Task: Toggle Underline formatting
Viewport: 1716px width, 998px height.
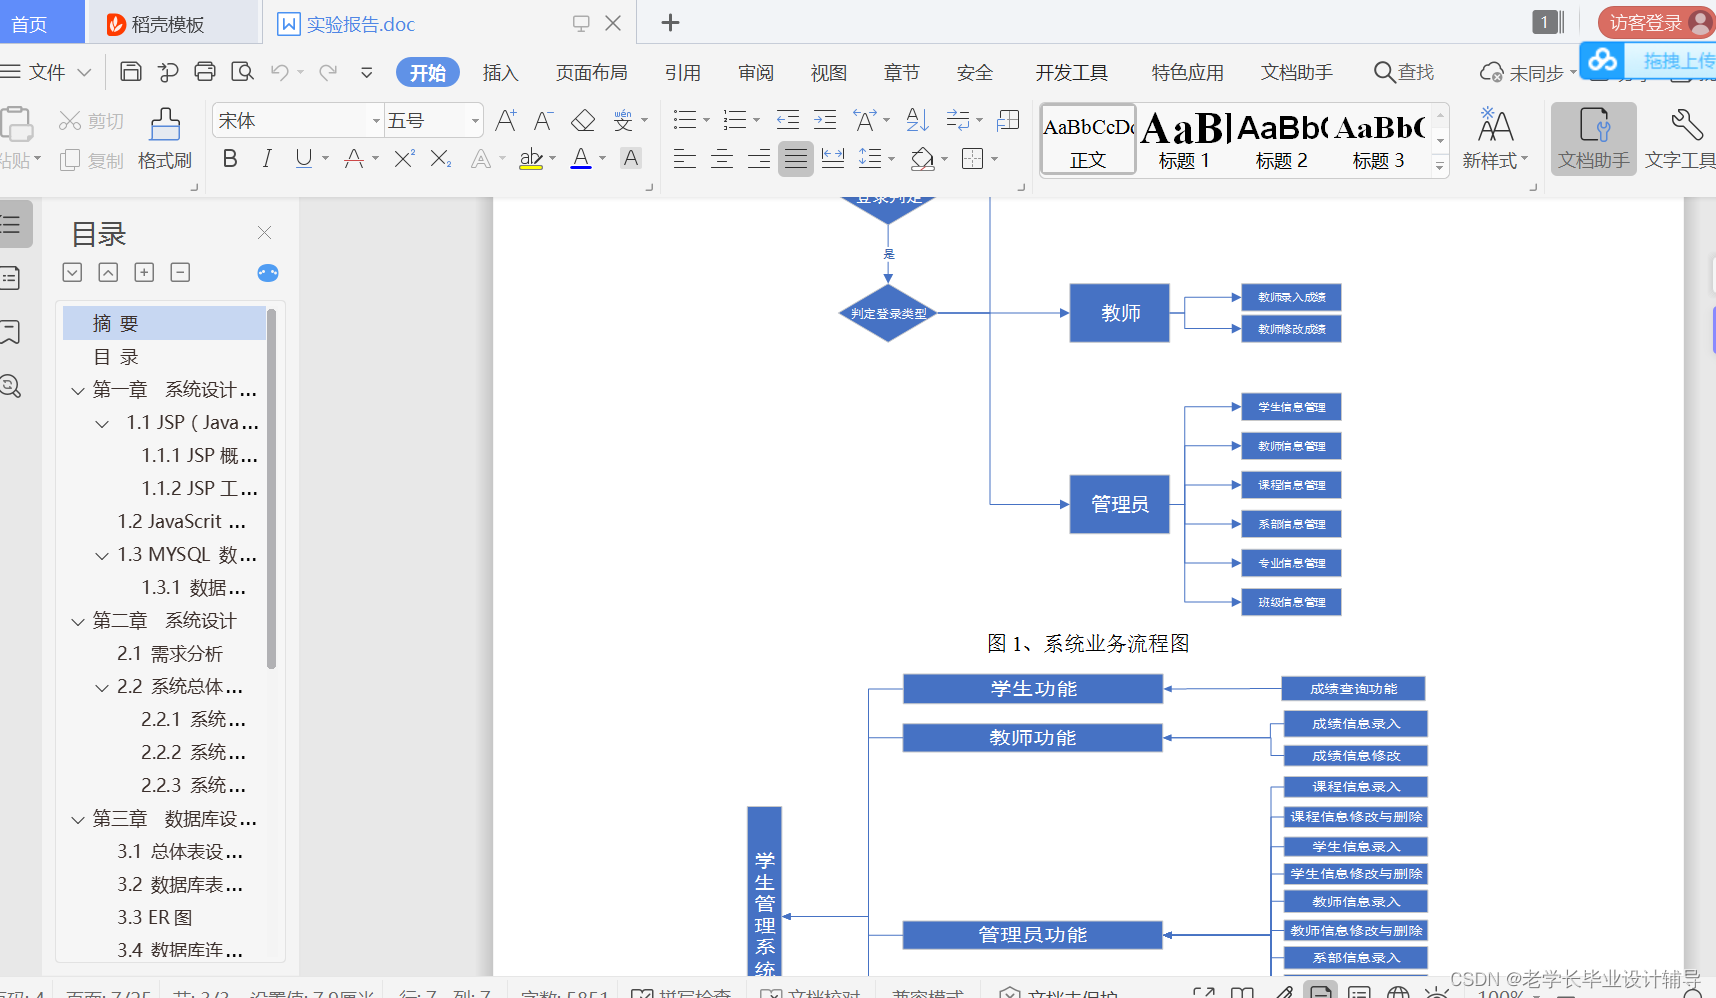Action: pos(302,158)
